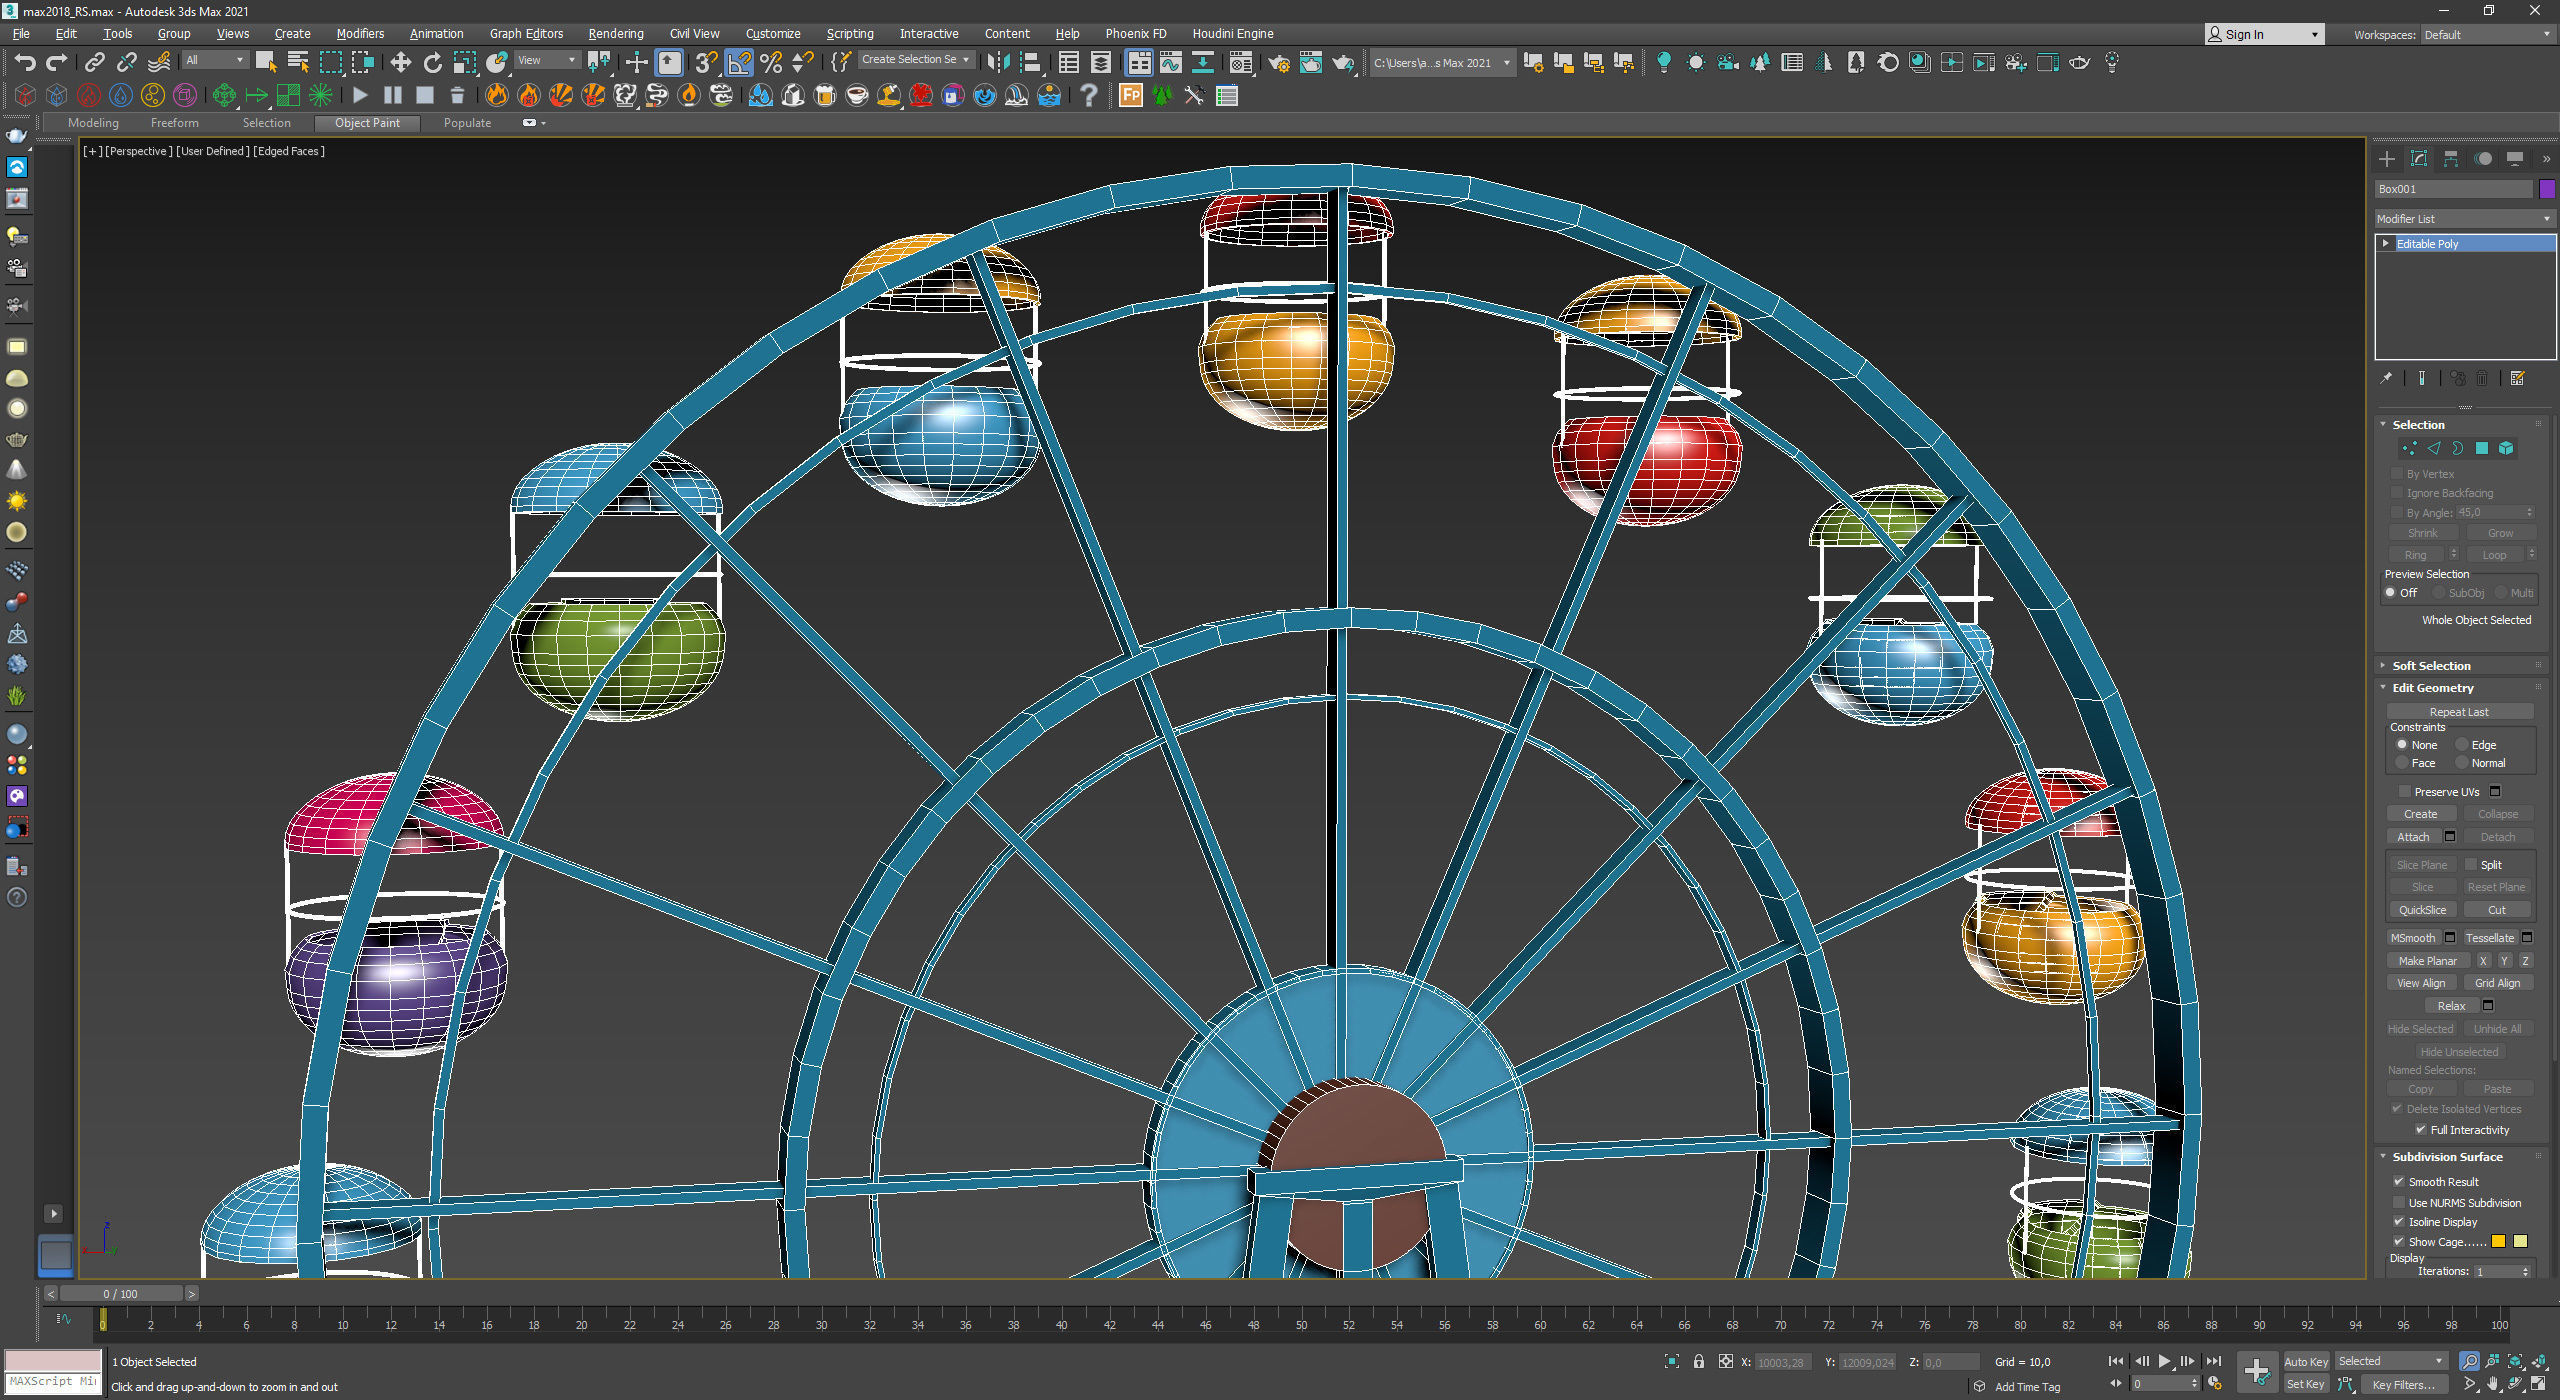Open the Hierarchy command panel tab
The image size is (2560, 1400).
(x=2451, y=159)
